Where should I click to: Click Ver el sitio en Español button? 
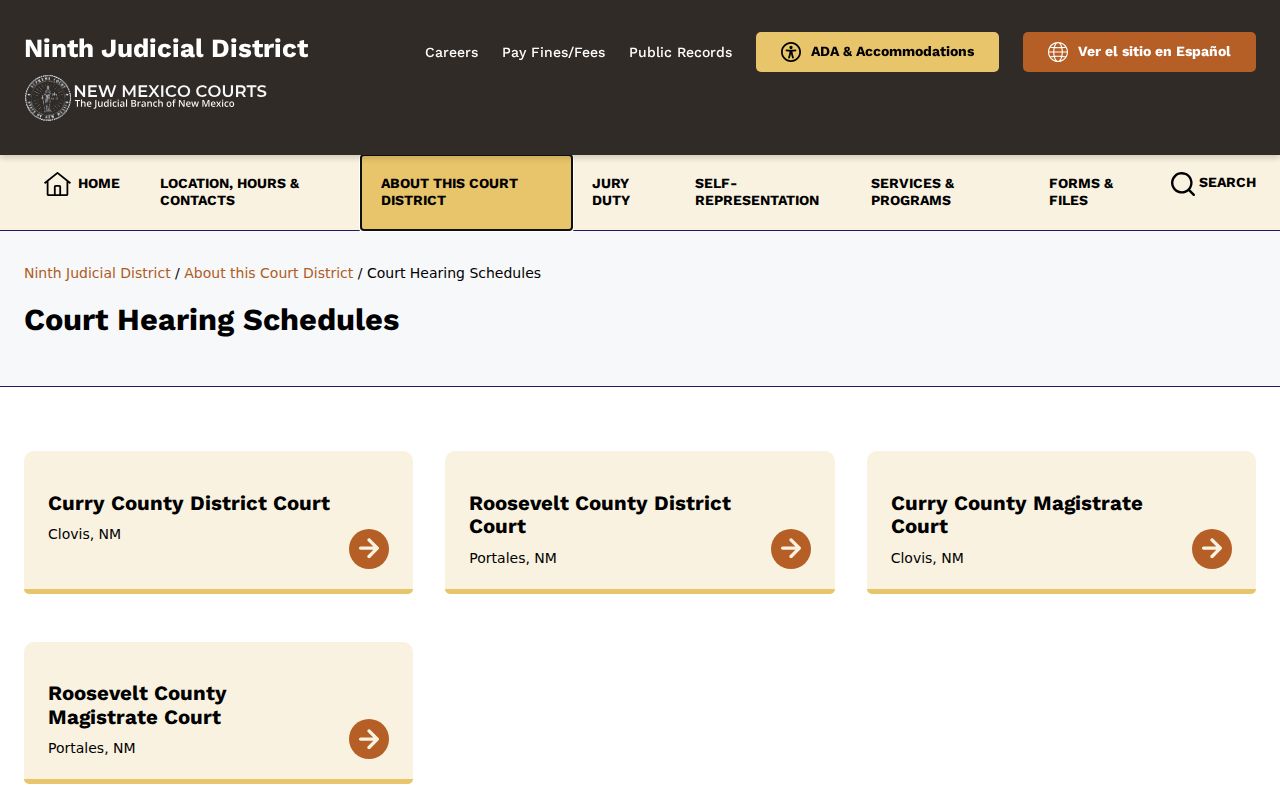tap(1139, 52)
